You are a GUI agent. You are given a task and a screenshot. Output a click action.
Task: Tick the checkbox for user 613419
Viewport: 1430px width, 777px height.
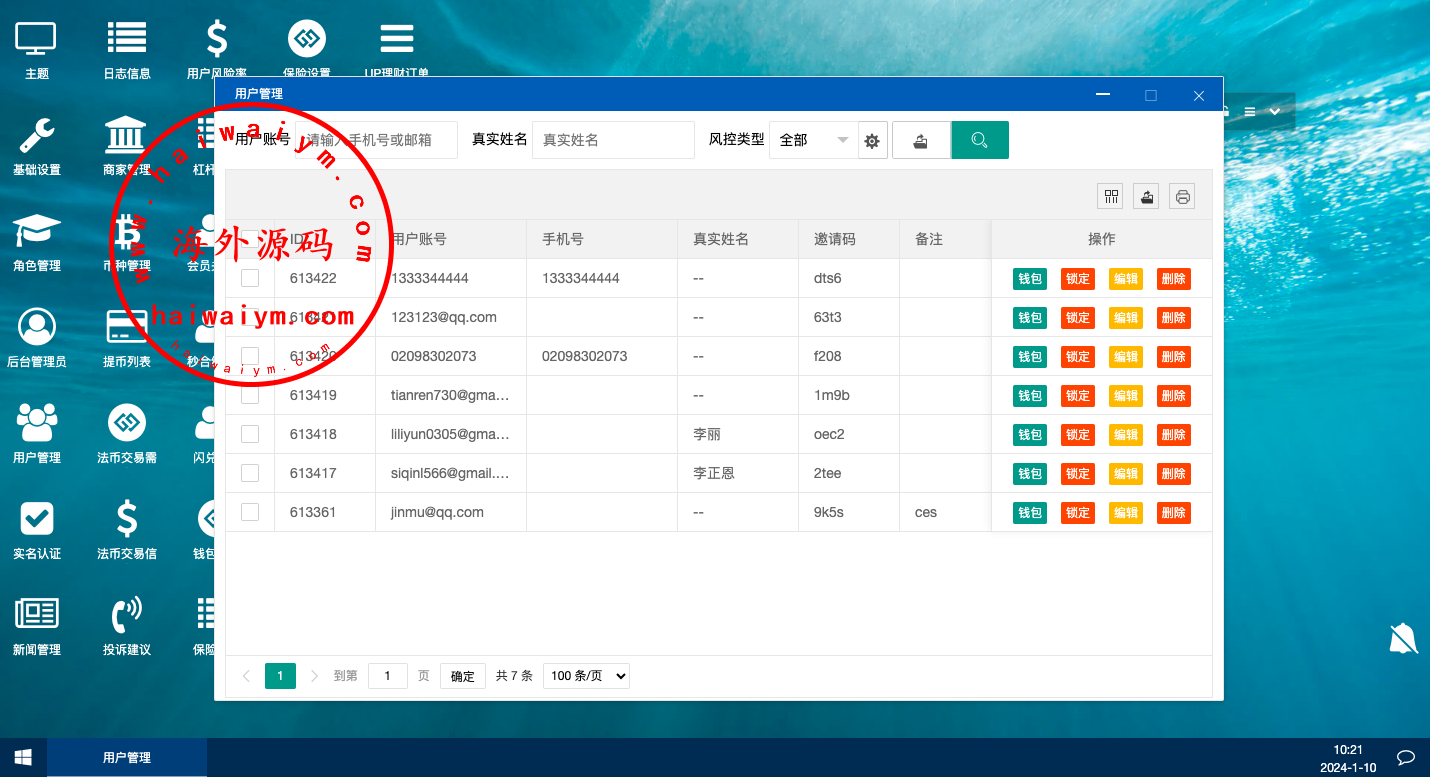(250, 395)
